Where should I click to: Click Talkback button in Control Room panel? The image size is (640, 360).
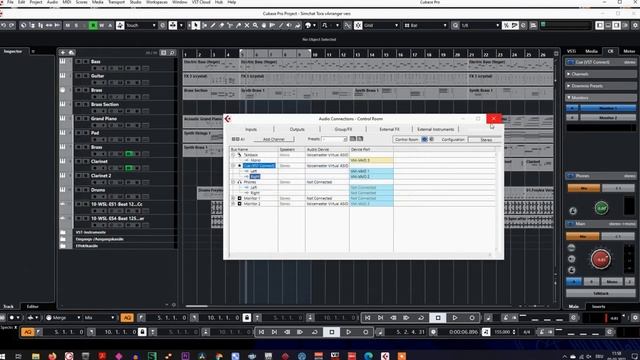pyautogui.click(x=601, y=293)
